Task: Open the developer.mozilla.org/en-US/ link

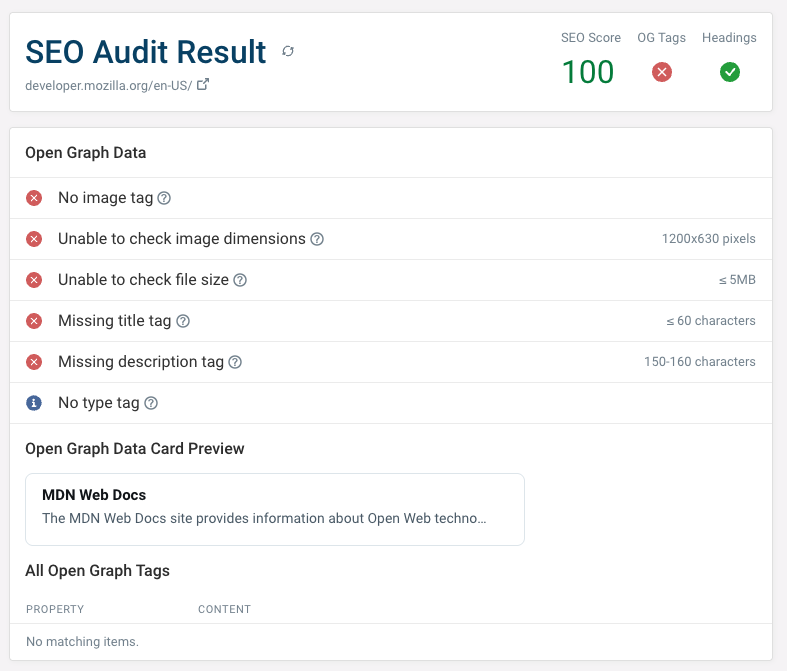Action: click(108, 85)
